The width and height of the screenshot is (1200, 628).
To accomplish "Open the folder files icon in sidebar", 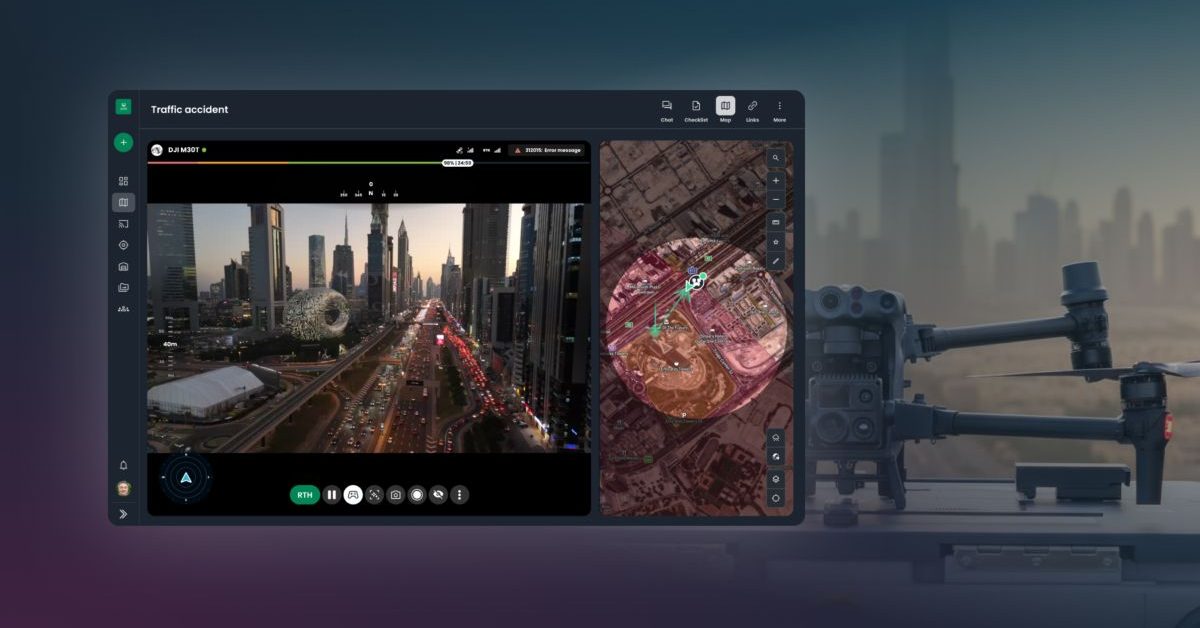I will pos(123,287).
